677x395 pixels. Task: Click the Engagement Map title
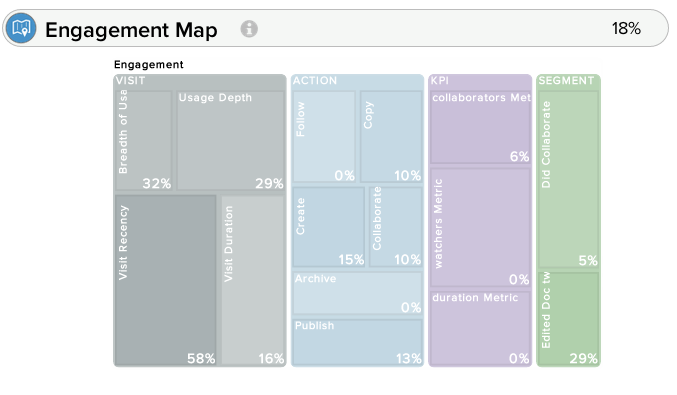point(131,30)
